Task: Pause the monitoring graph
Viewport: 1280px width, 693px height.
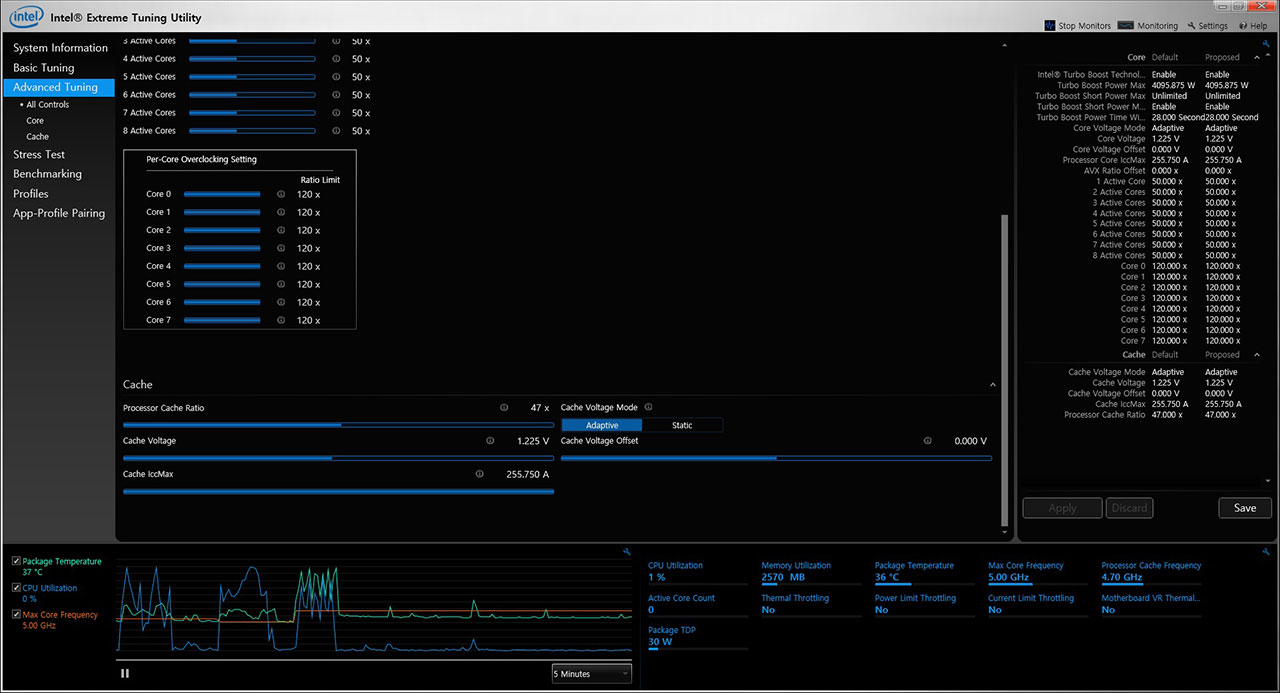Action: click(x=125, y=673)
